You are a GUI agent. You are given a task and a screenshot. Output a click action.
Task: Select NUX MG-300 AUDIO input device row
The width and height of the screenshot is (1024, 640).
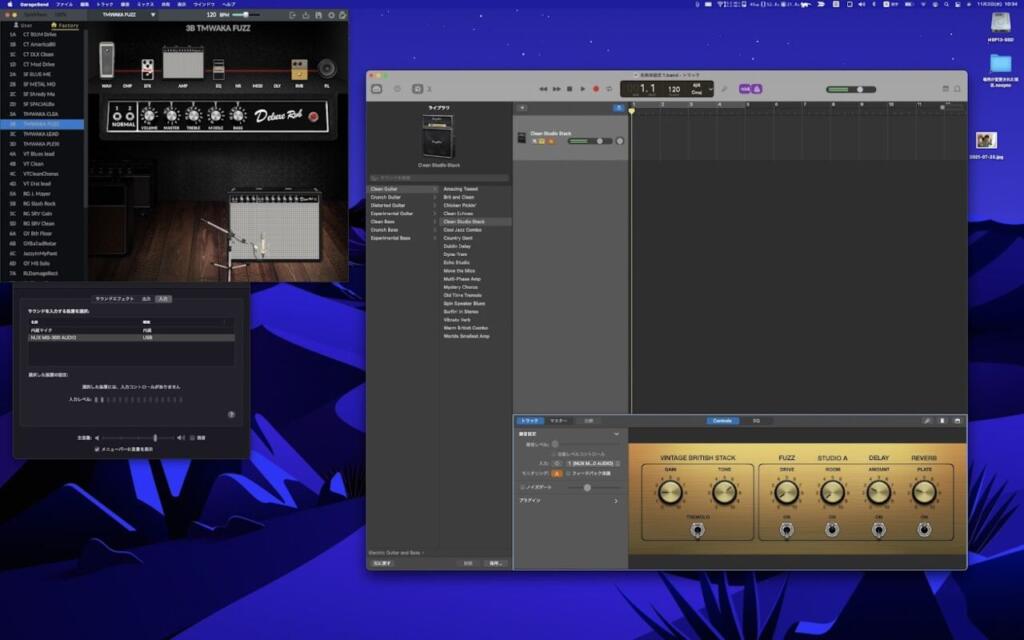tap(131, 338)
